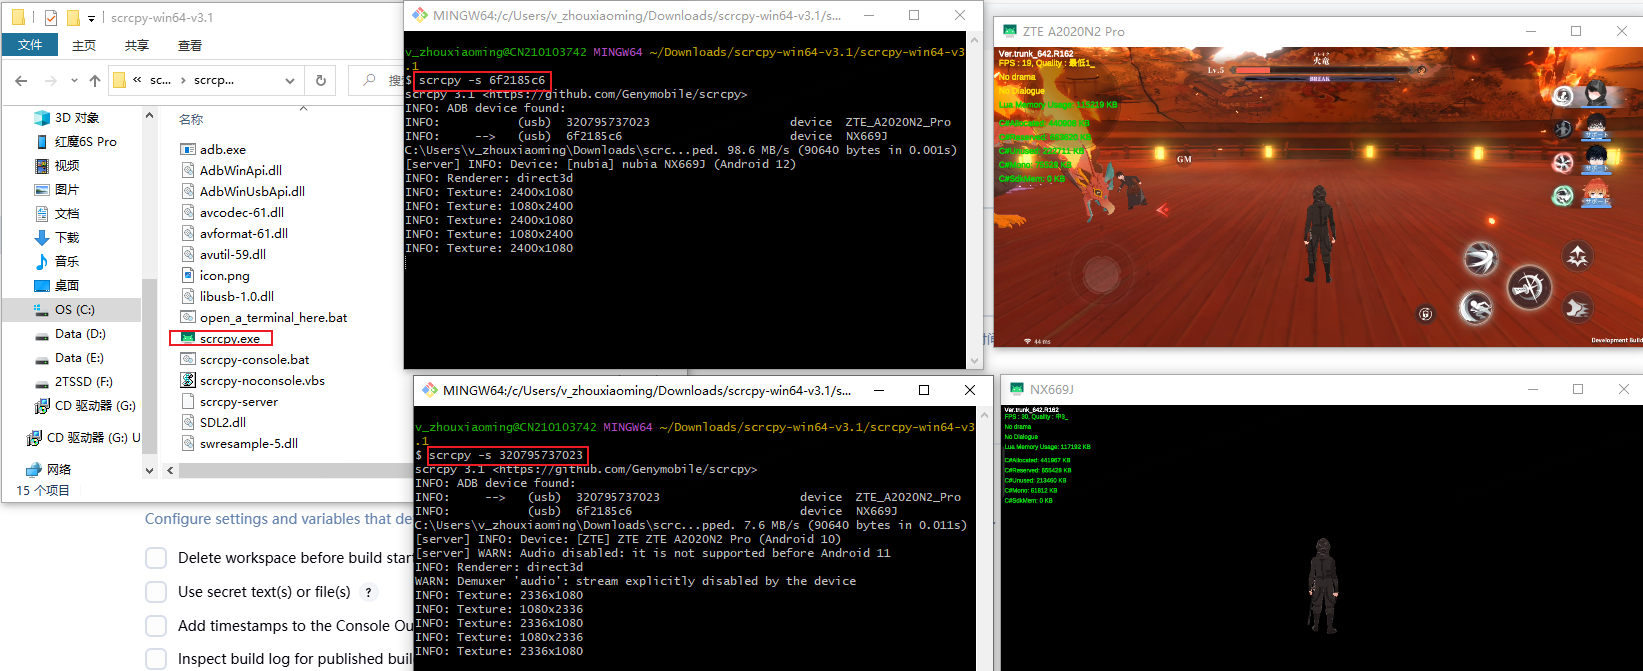Open 下载 folder in navigation pane

click(67, 237)
